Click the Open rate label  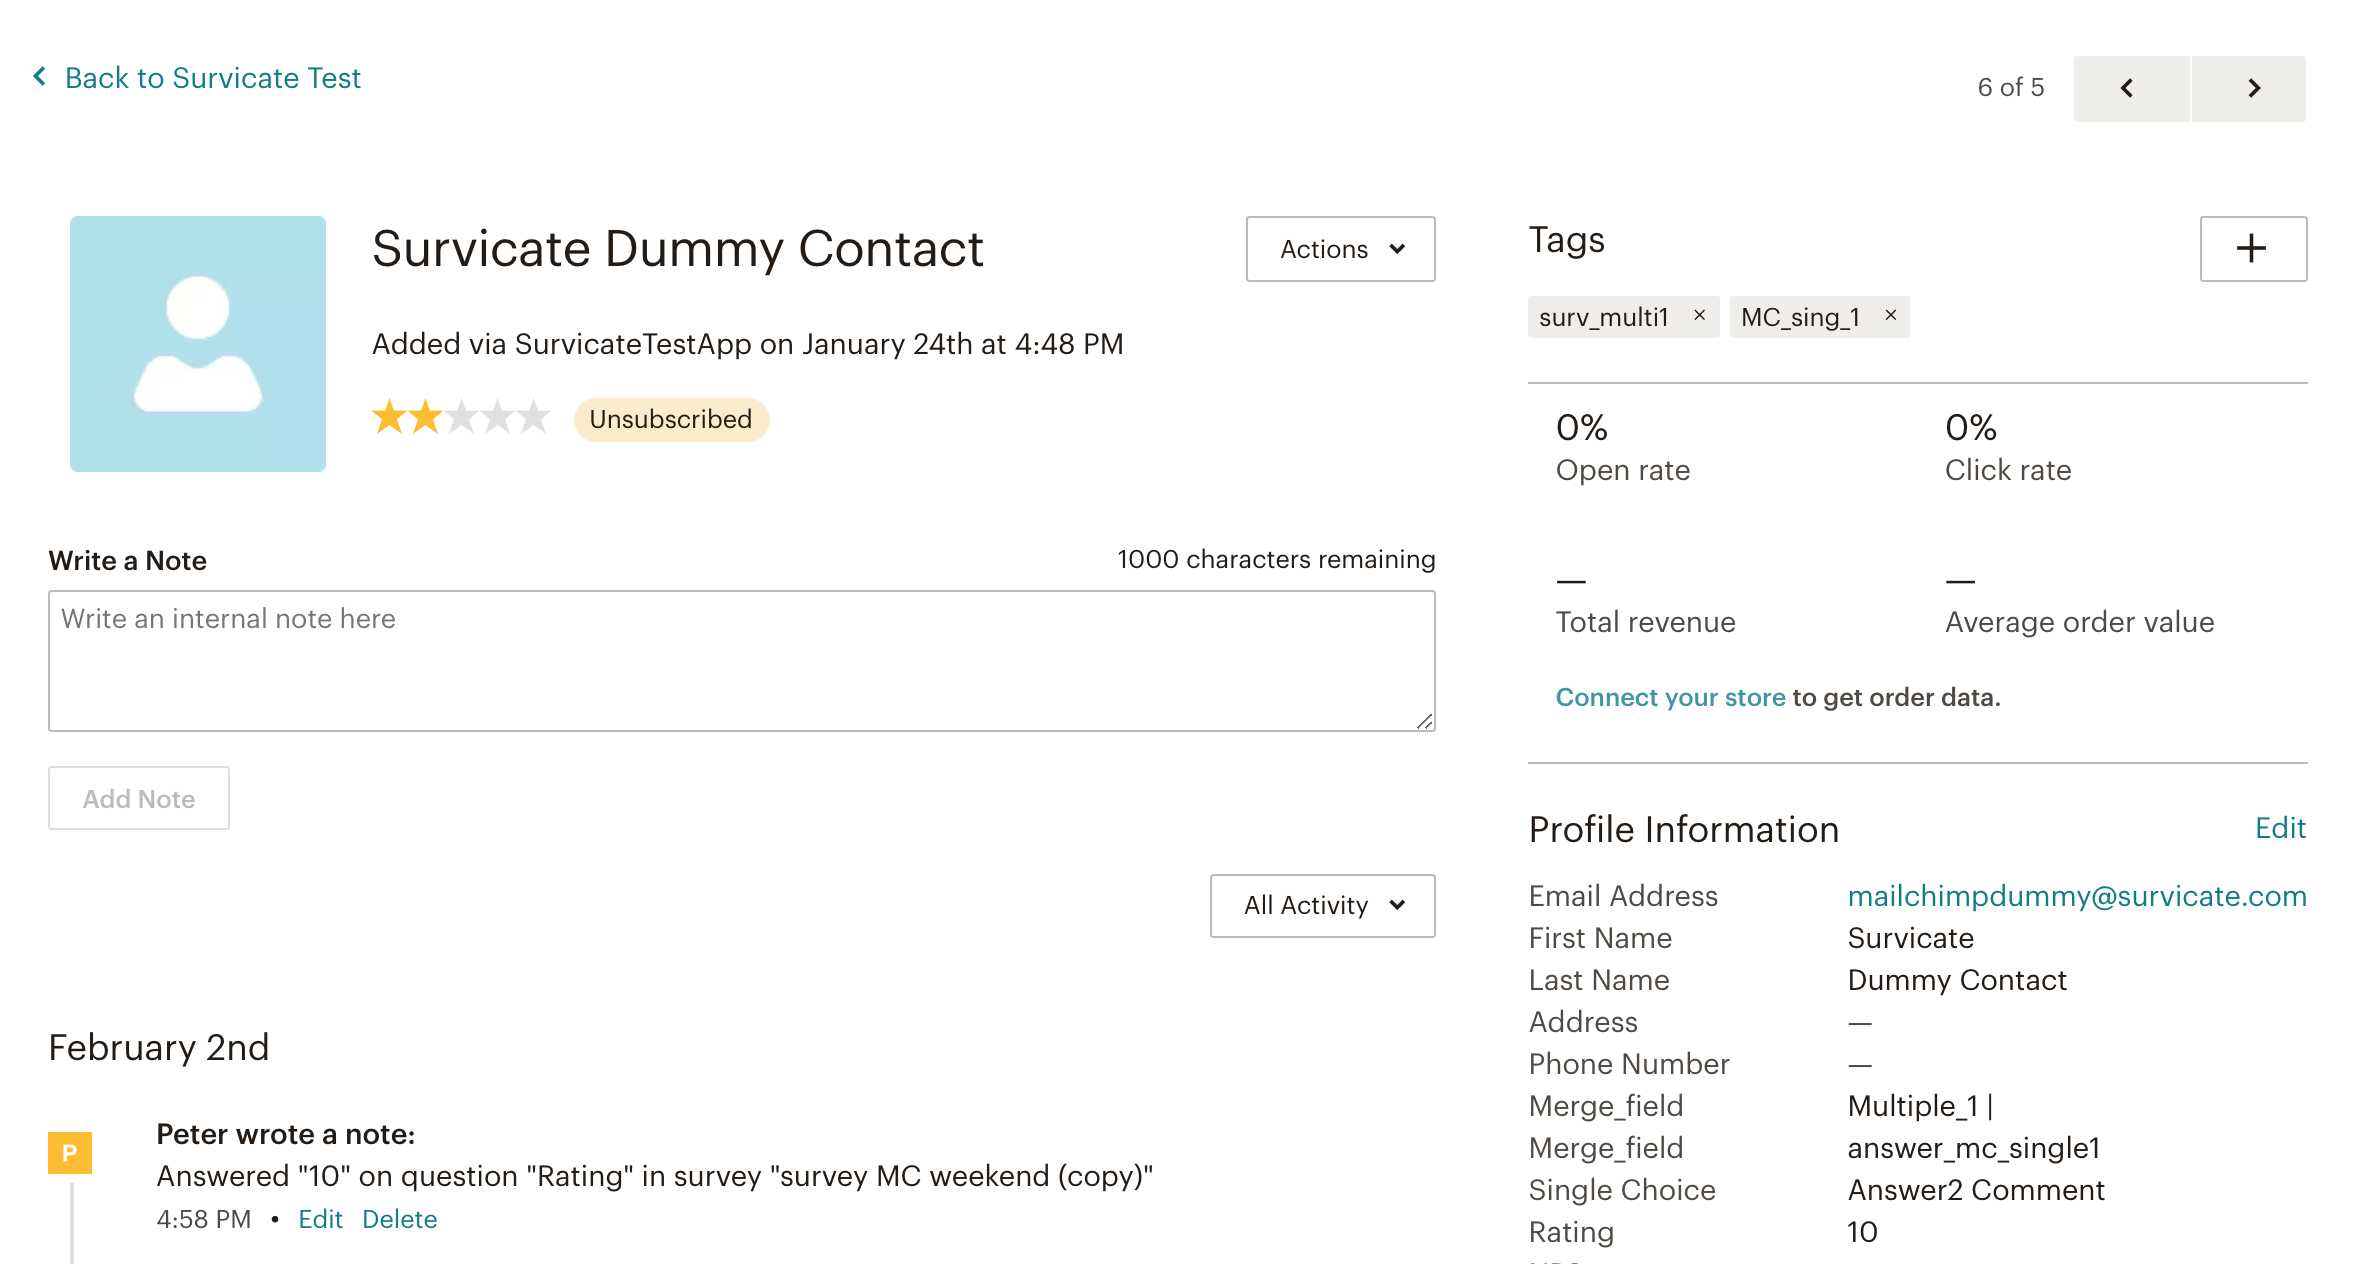coord(1623,470)
